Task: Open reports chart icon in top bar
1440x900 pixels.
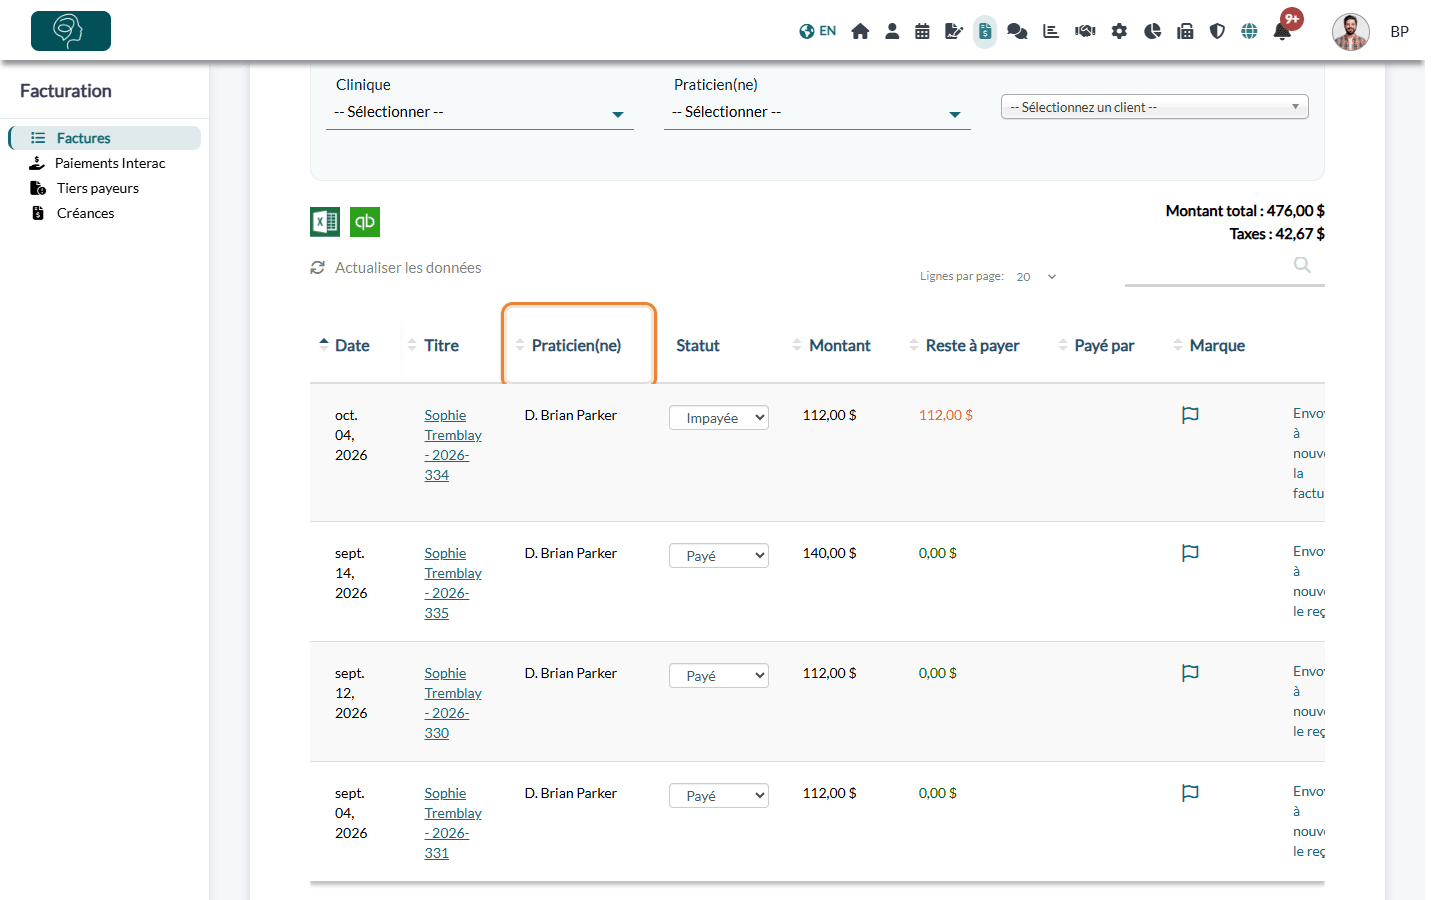Action: point(1051,31)
